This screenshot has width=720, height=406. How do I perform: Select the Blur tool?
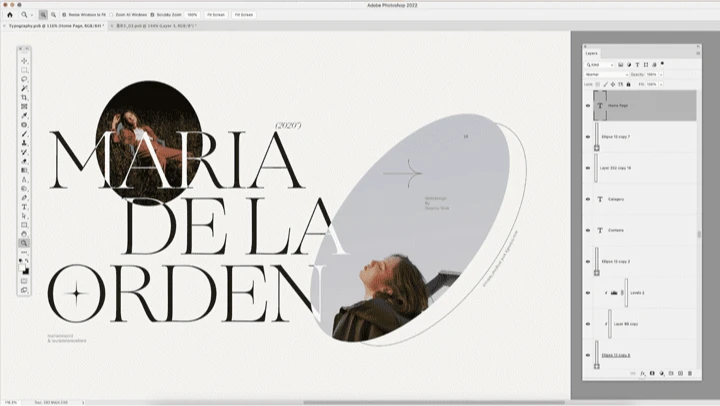coord(24,180)
